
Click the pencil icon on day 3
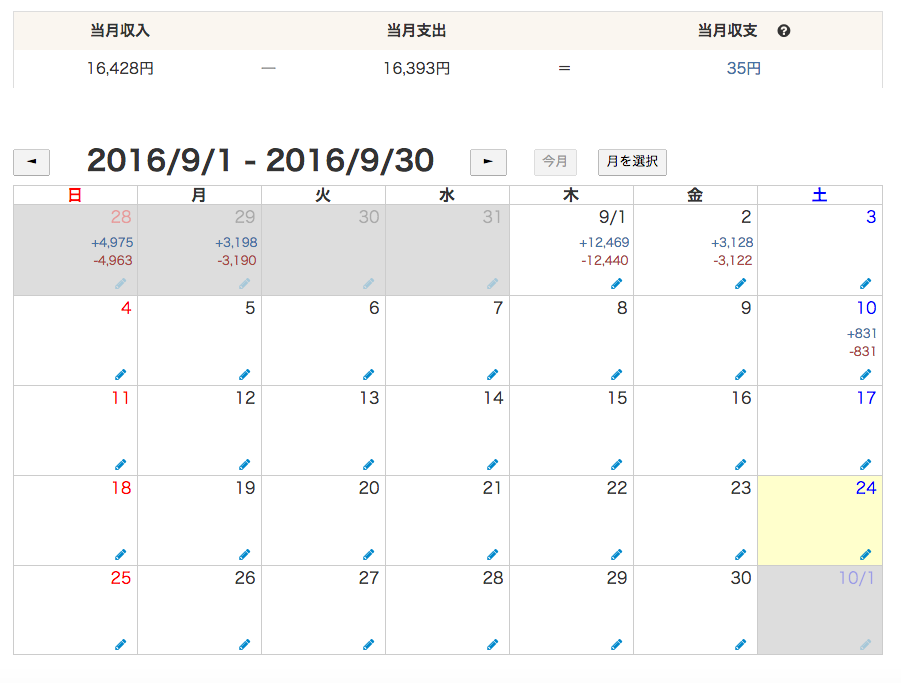click(x=865, y=283)
